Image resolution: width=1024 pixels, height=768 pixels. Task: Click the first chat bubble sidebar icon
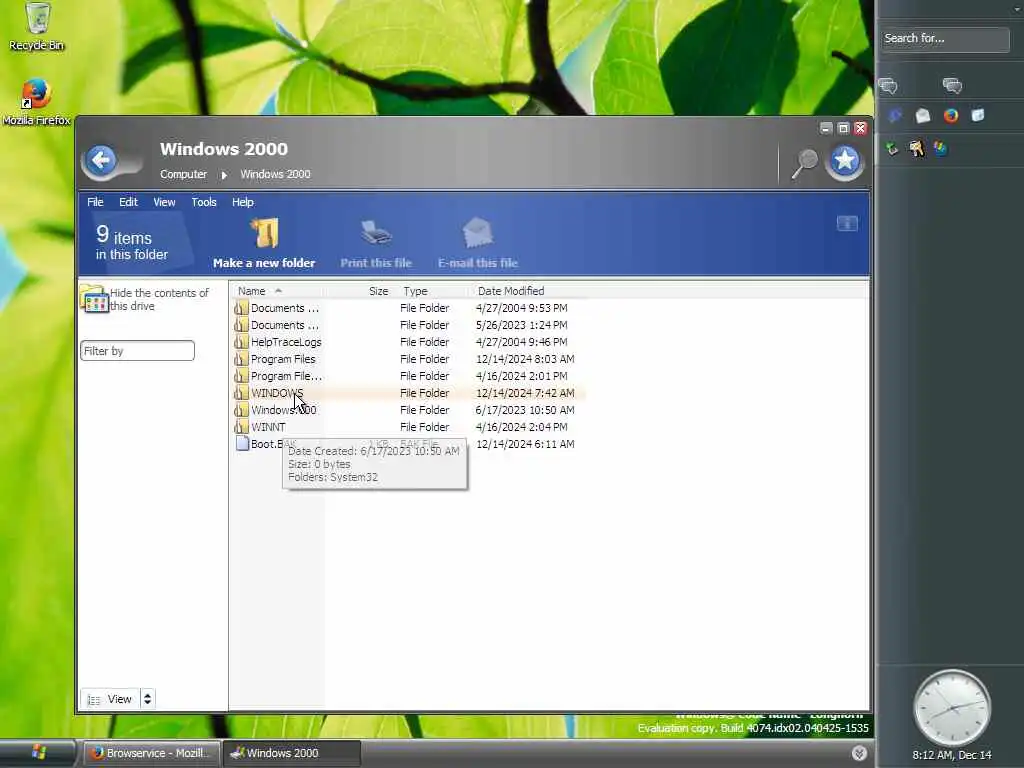coord(888,86)
